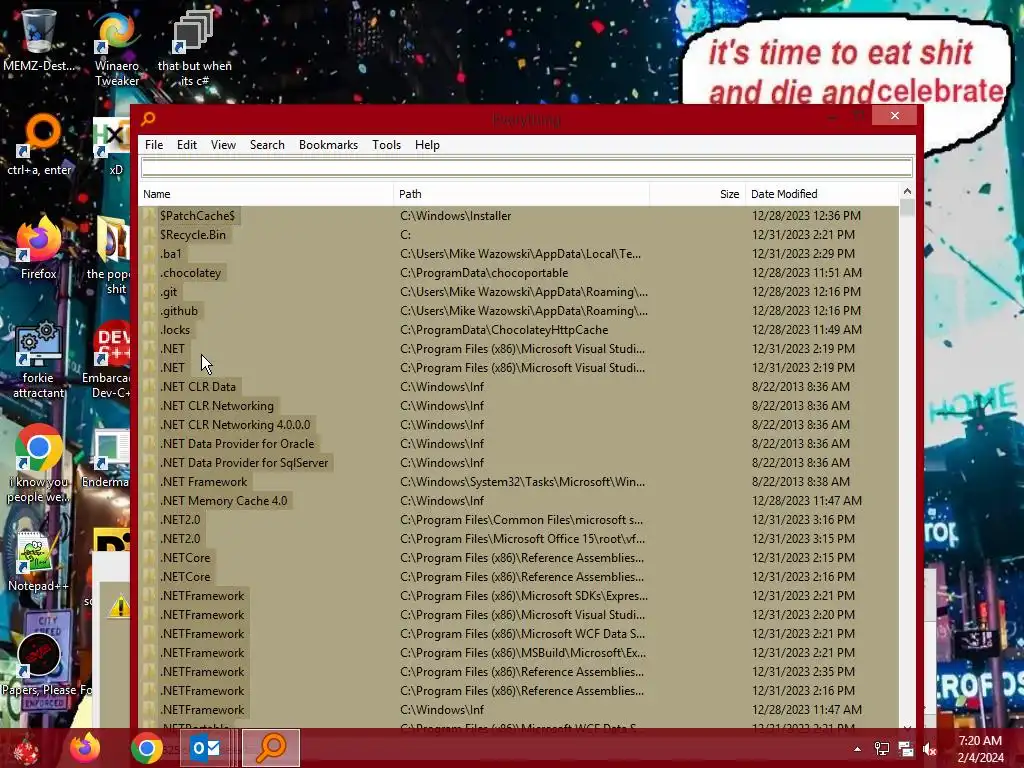Select the .git folder row
Image resolution: width=1024 pixels, height=768 pixels.
[519, 291]
